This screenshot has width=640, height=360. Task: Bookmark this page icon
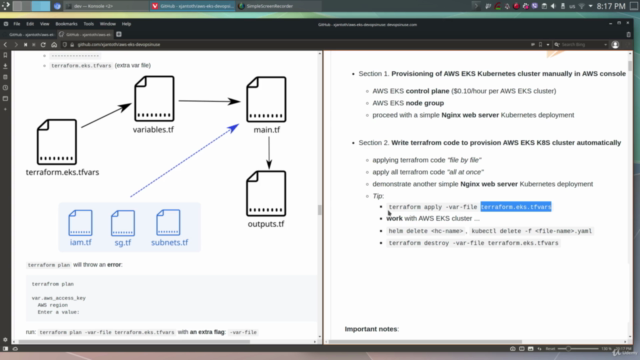point(540,44)
